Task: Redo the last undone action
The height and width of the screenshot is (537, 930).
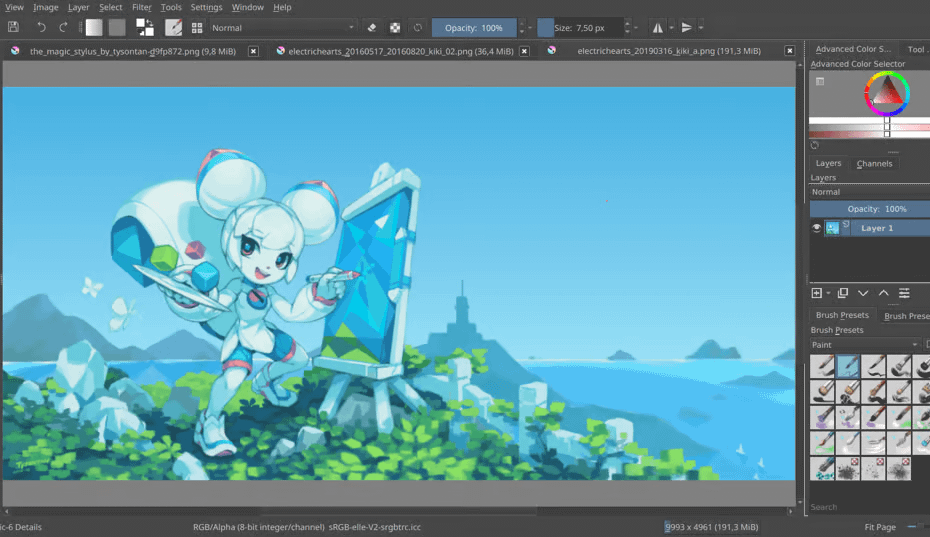Action: point(63,27)
